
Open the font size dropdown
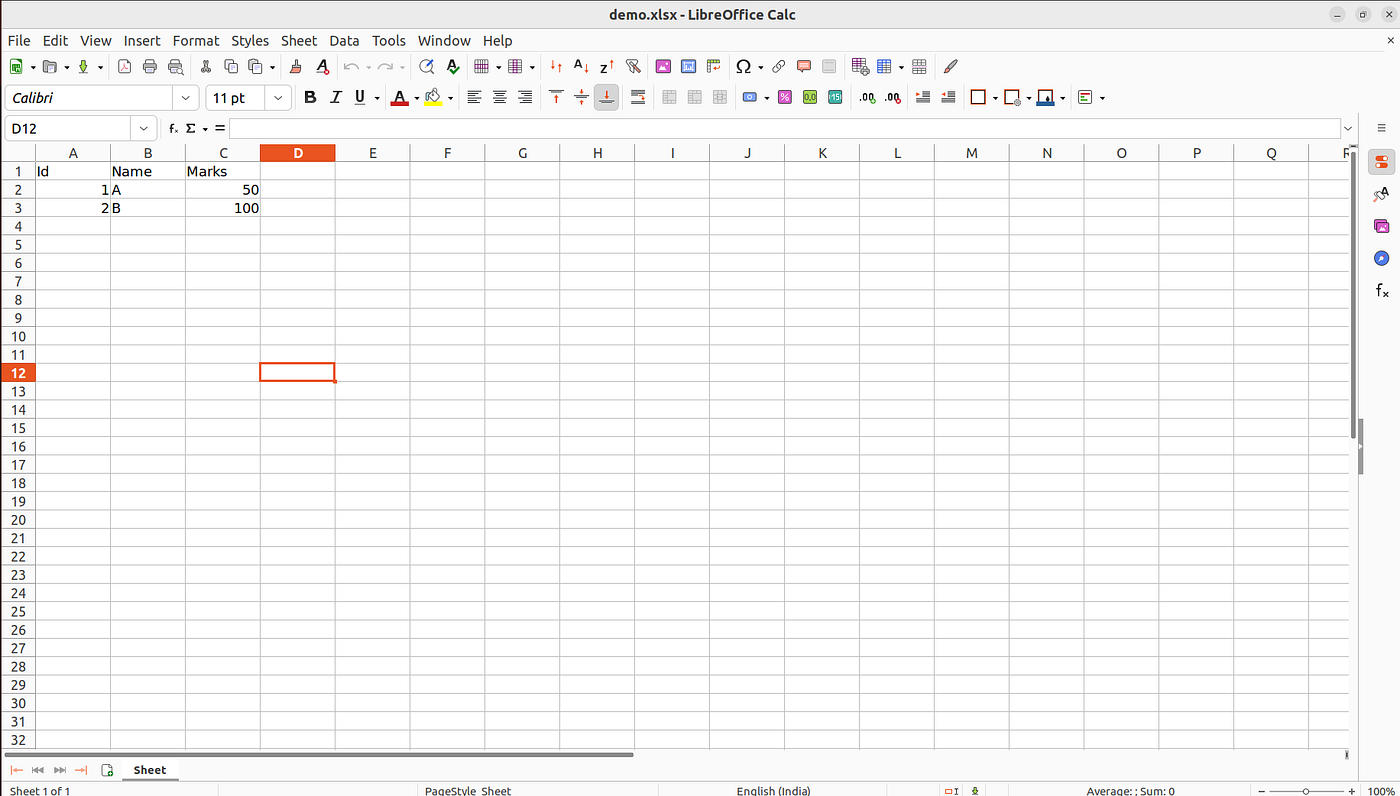point(278,97)
